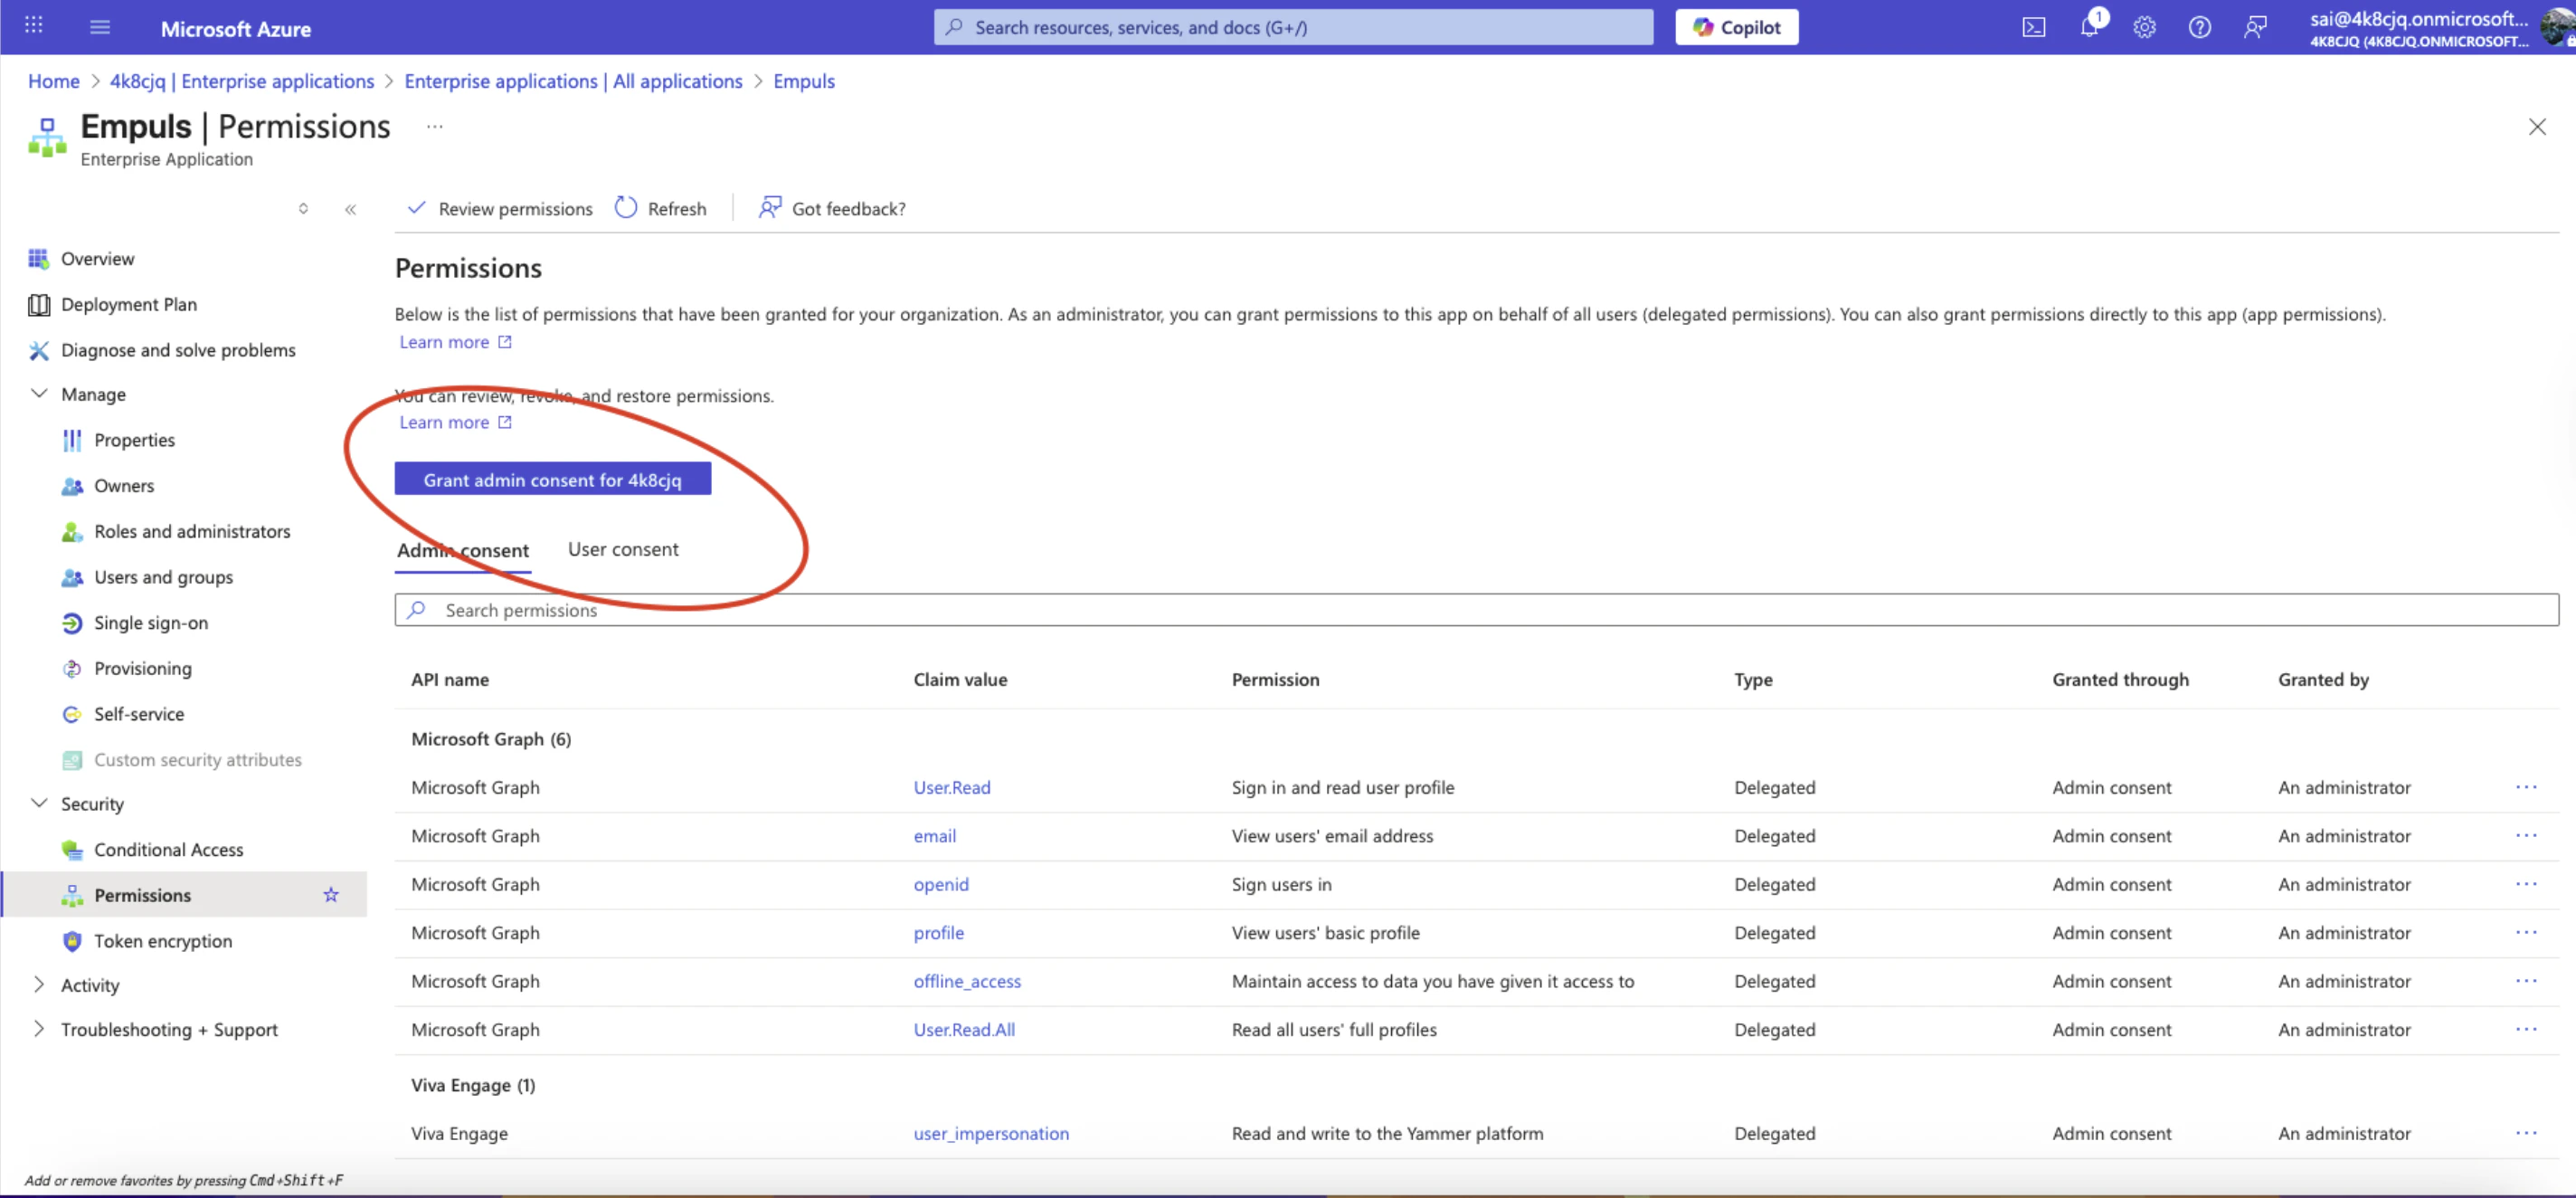Image resolution: width=2576 pixels, height=1198 pixels.
Task: Click the feedback icon in top bar
Action: tap(2255, 27)
